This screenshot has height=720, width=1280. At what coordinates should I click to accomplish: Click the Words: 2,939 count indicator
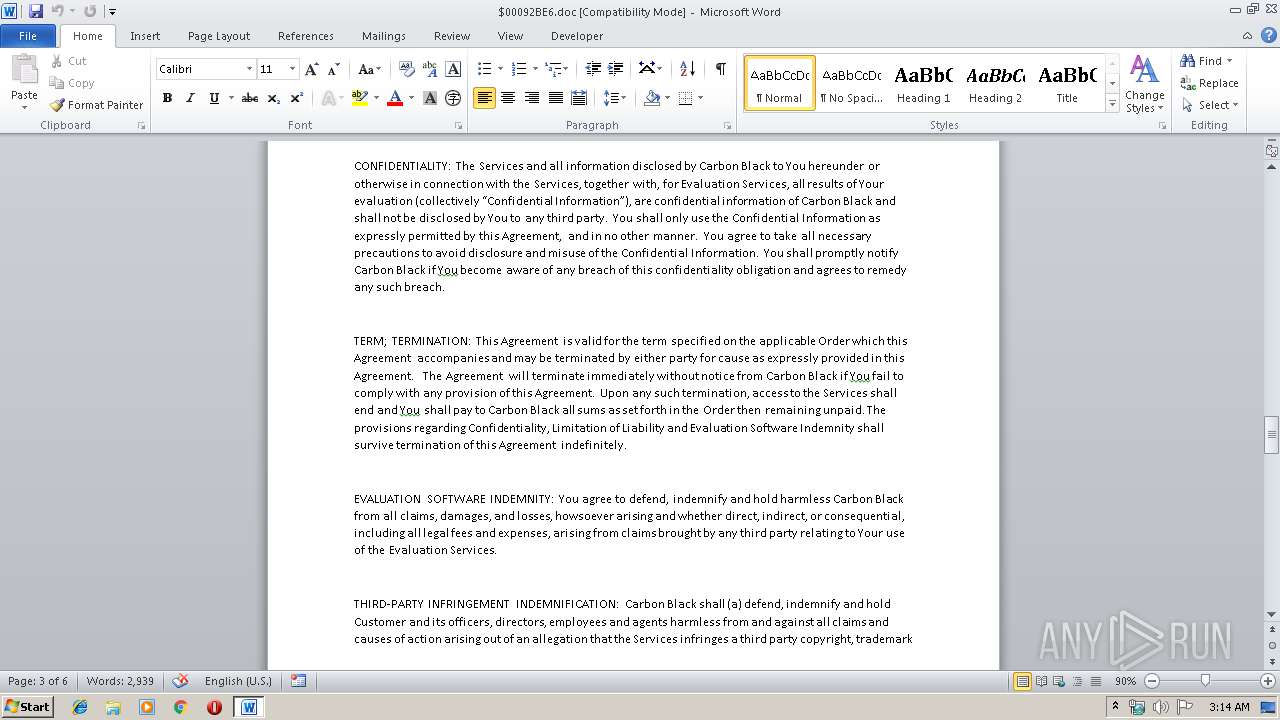pyautogui.click(x=120, y=681)
